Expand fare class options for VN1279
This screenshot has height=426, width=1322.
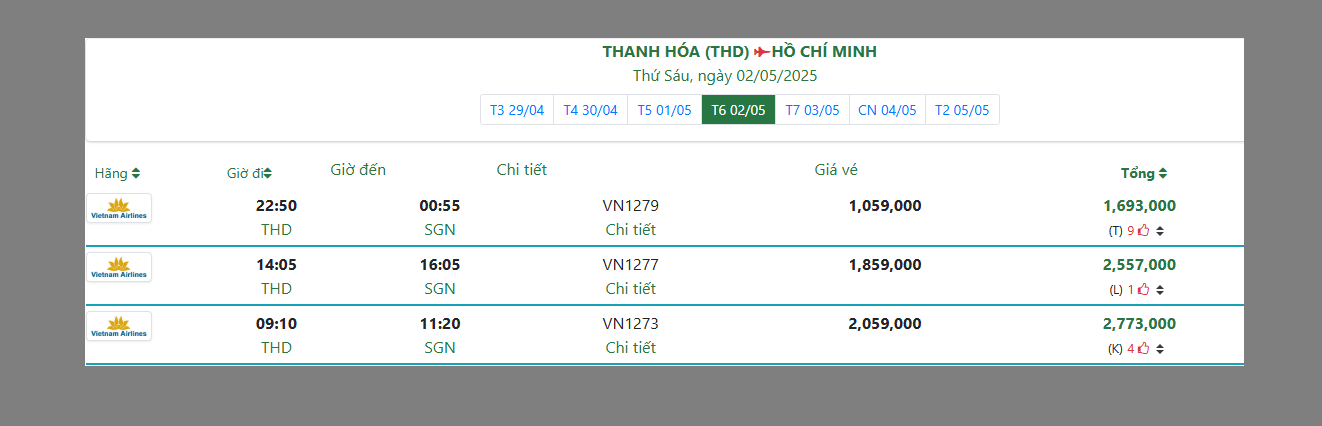[x=1160, y=231]
